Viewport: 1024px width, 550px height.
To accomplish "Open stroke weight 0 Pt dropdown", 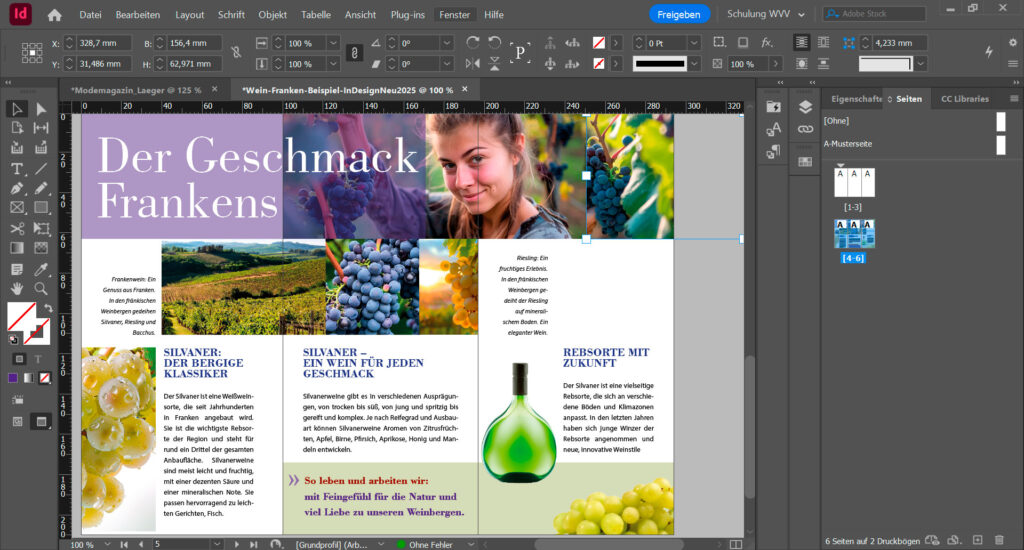I will 694,43.
